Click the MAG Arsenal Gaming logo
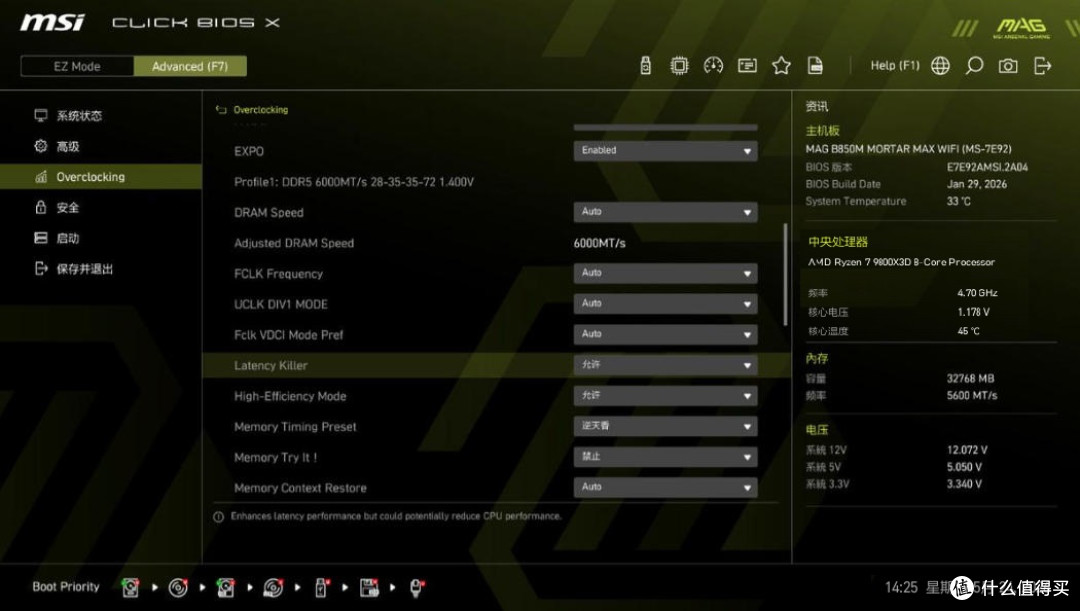1080x611 pixels. point(1021,28)
